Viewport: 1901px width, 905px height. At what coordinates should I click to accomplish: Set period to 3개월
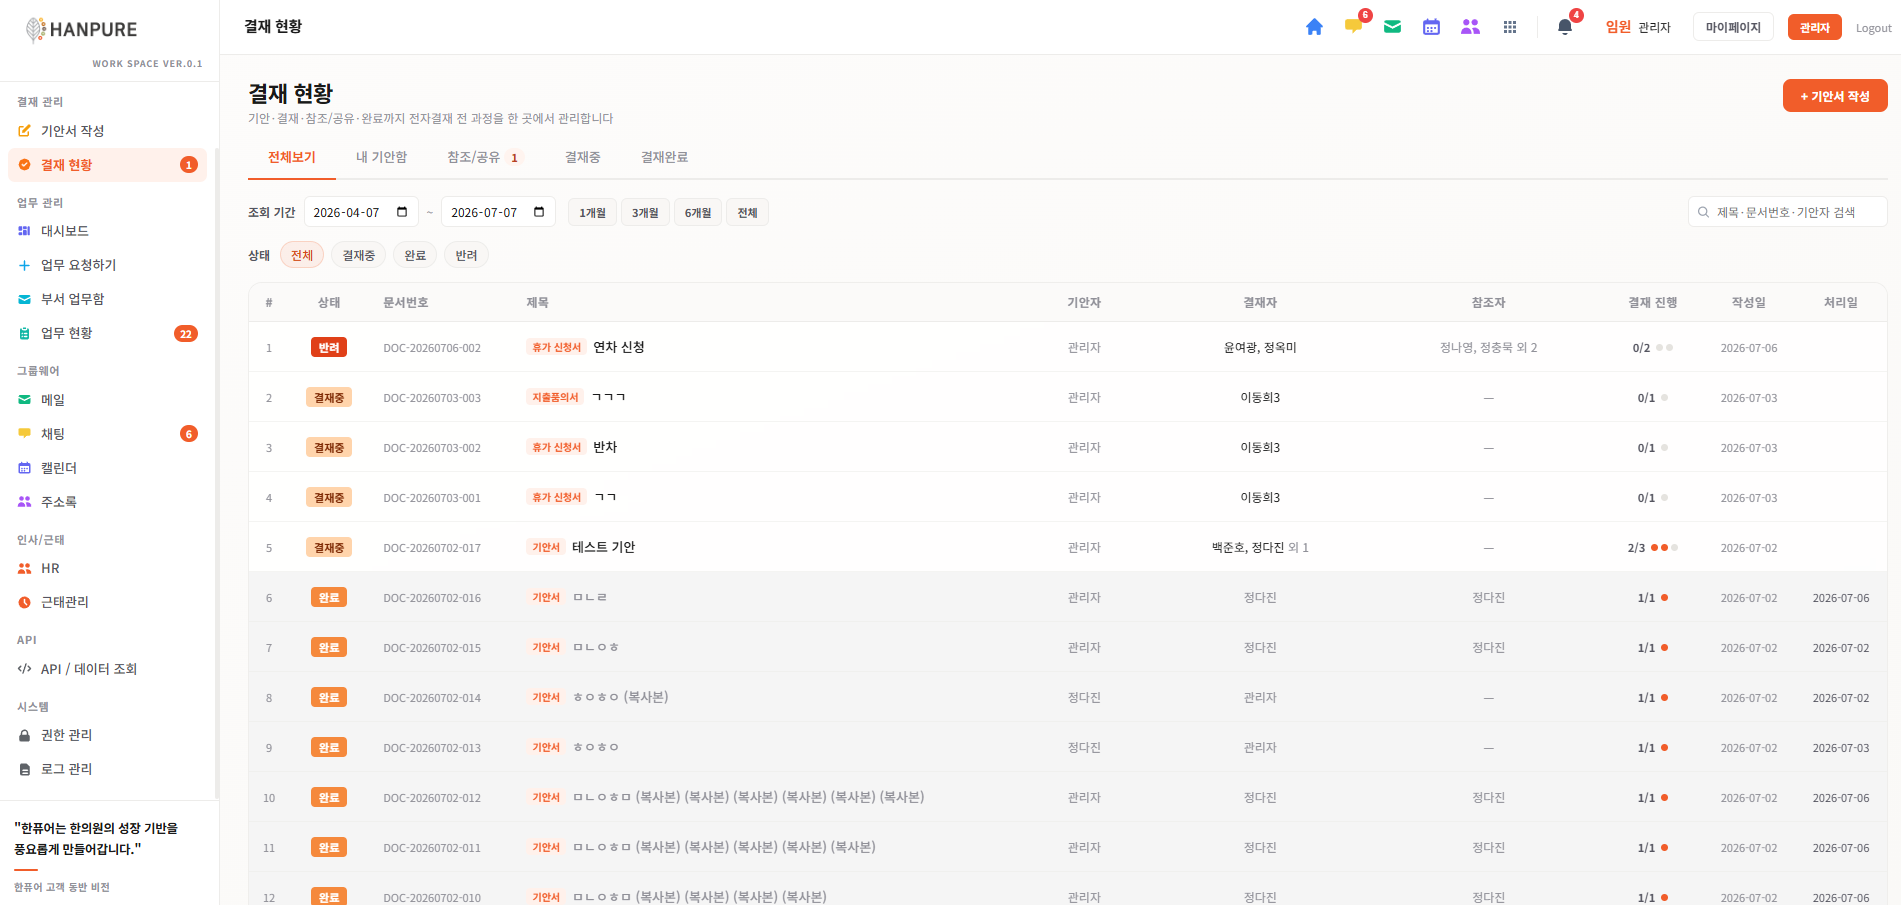point(645,212)
